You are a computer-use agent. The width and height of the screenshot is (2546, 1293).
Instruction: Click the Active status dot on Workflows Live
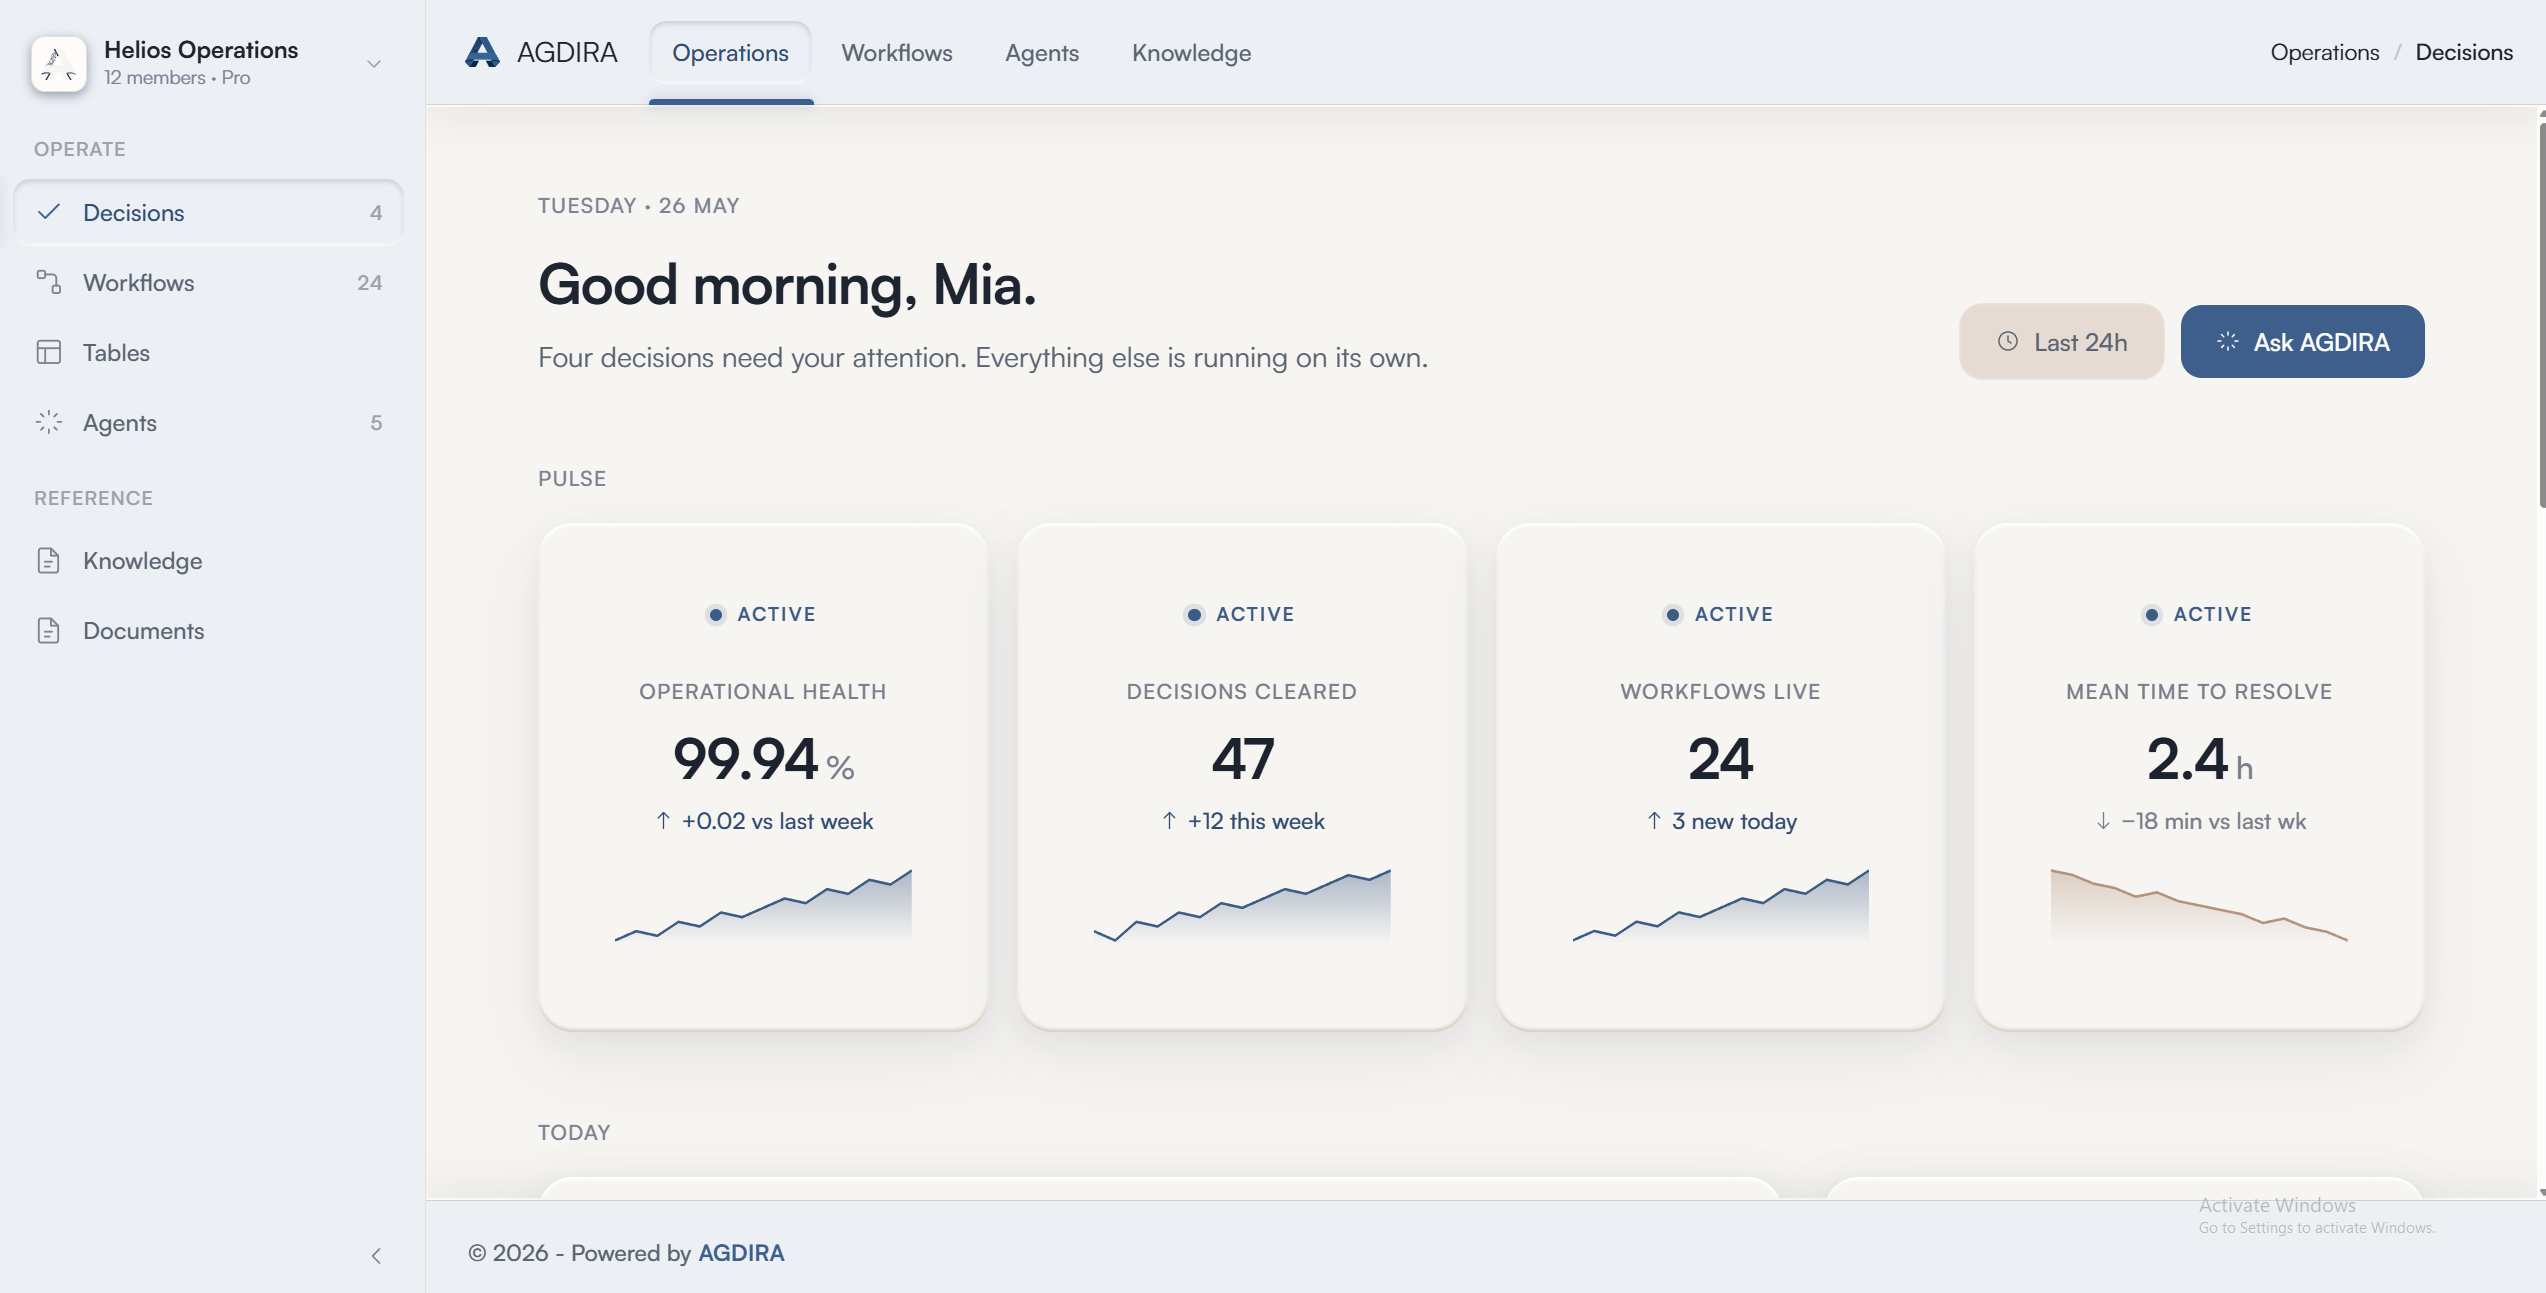1673,615
